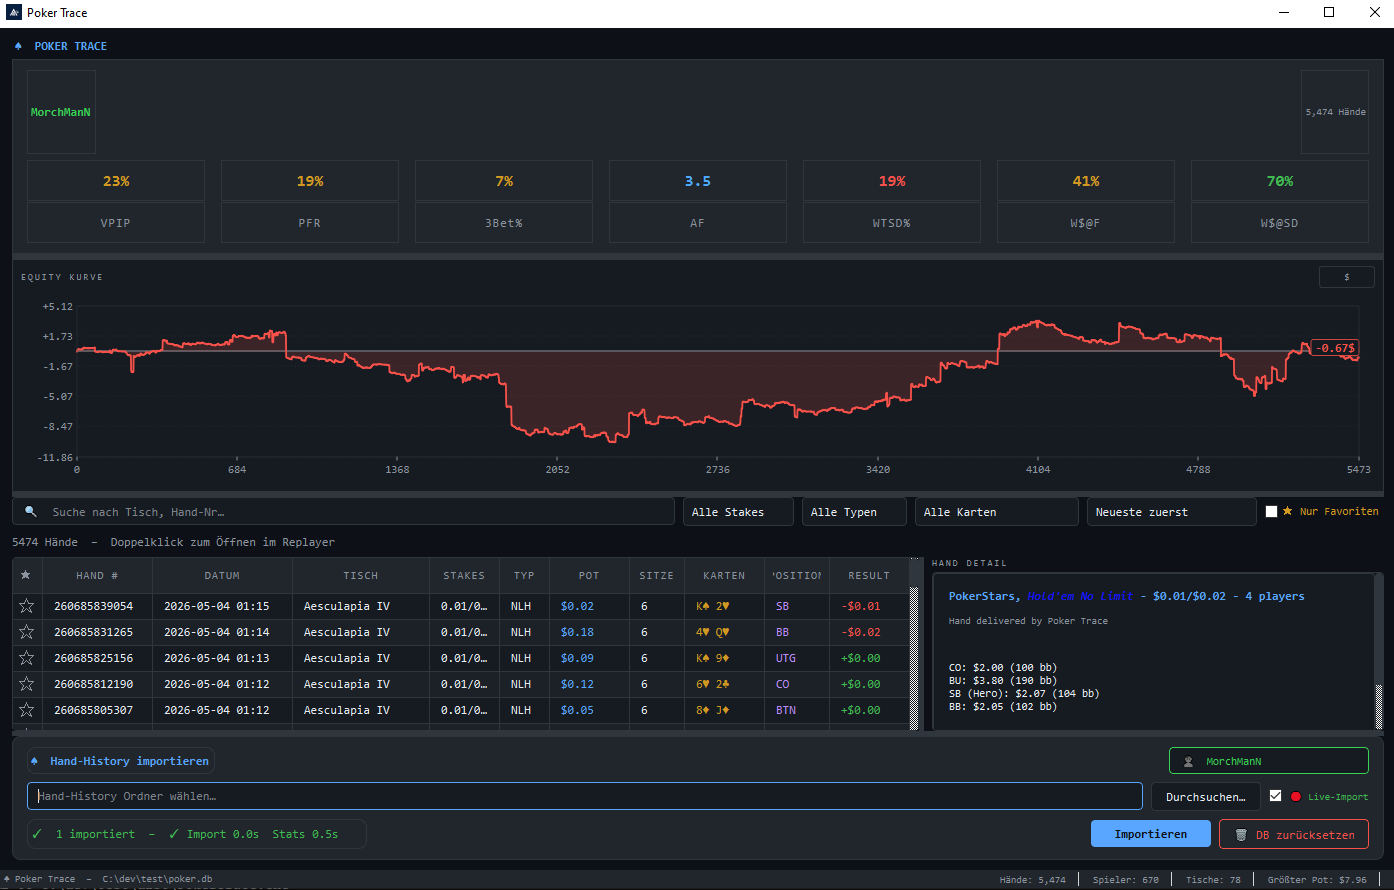Sort by POT column header

tap(589, 575)
